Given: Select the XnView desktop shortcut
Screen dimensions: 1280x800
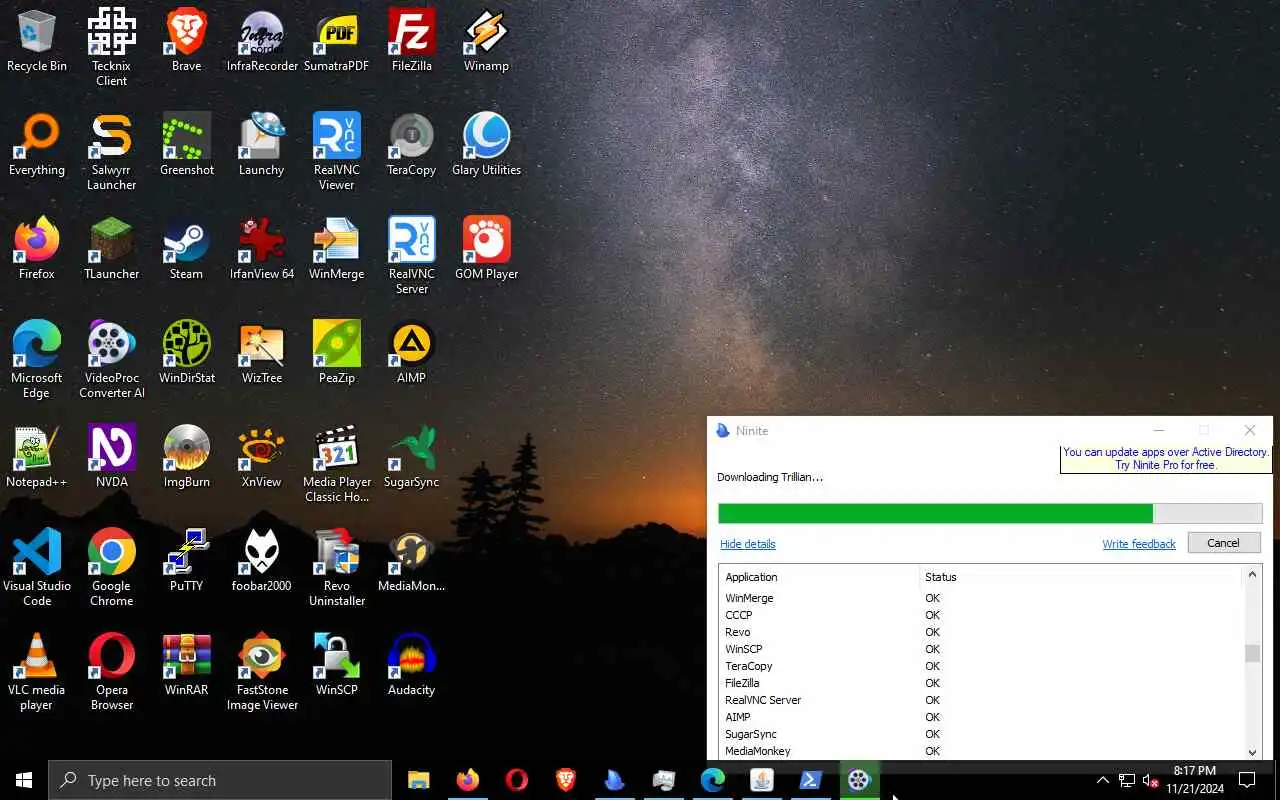Looking at the screenshot, I should [x=262, y=458].
